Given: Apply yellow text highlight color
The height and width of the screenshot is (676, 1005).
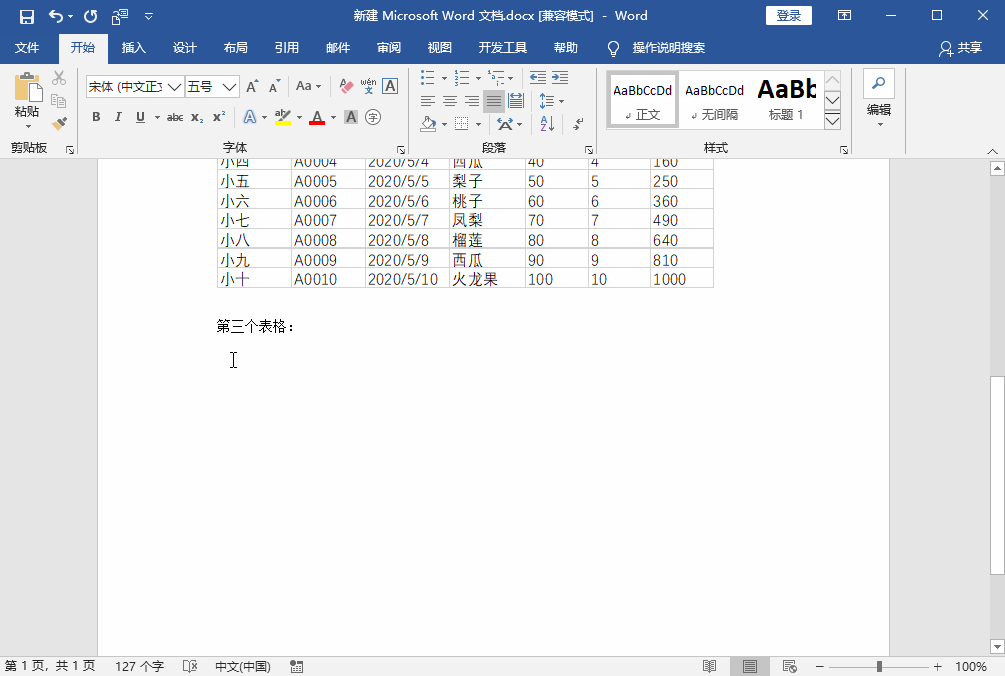Looking at the screenshot, I should (283, 117).
